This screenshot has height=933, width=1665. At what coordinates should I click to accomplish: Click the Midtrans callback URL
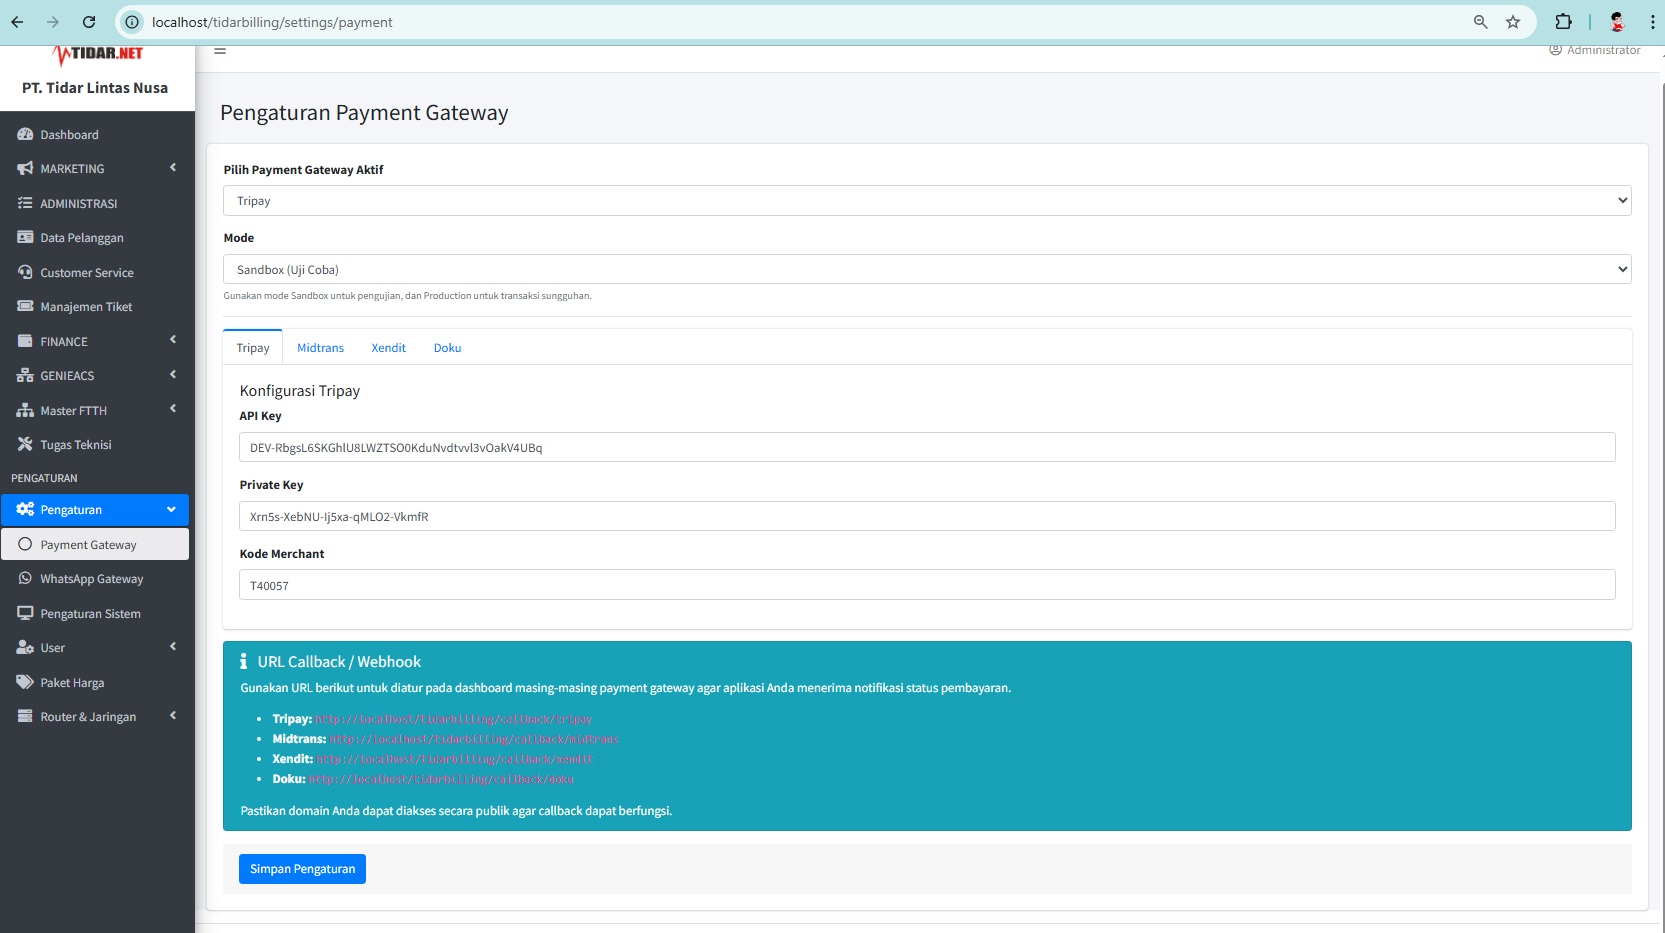pyautogui.click(x=474, y=739)
